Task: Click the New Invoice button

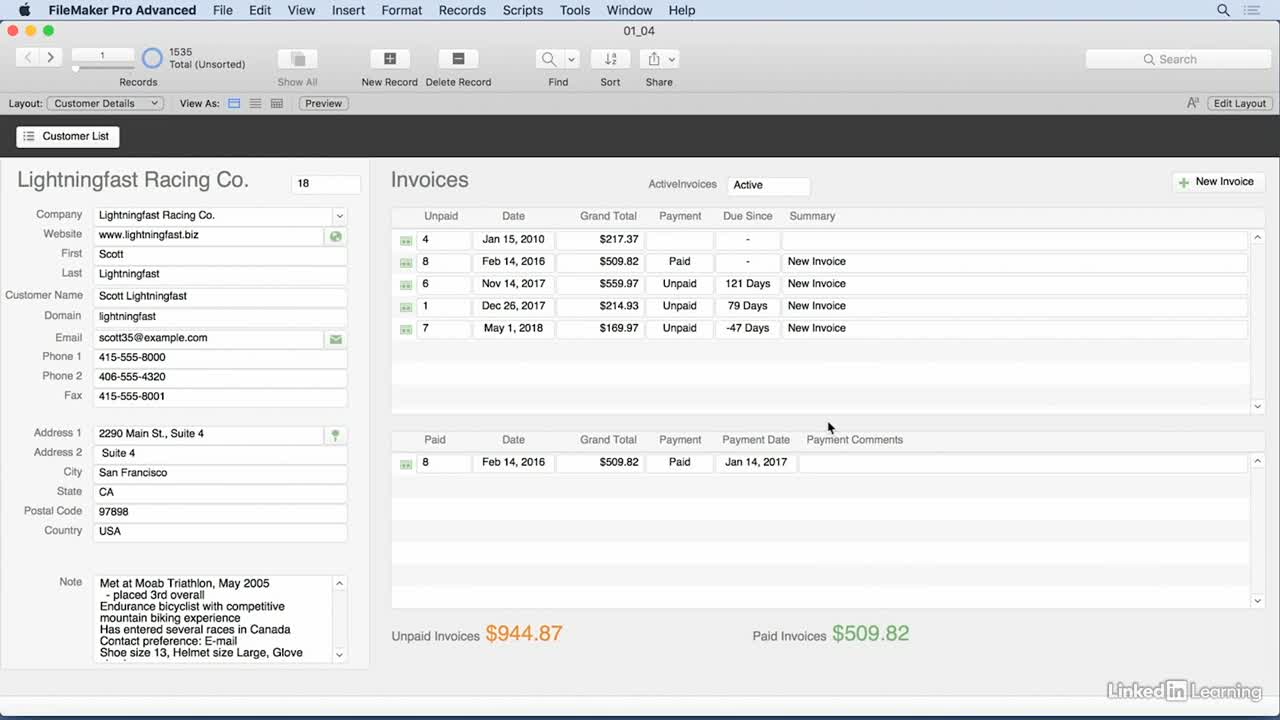Action: tap(1217, 182)
